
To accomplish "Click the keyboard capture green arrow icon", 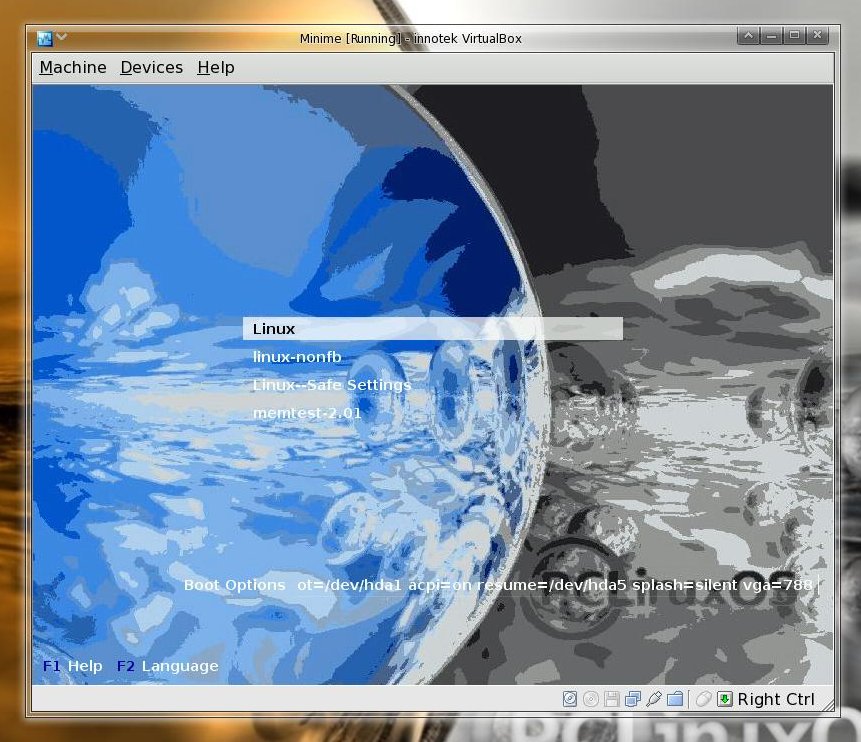I will (725, 699).
